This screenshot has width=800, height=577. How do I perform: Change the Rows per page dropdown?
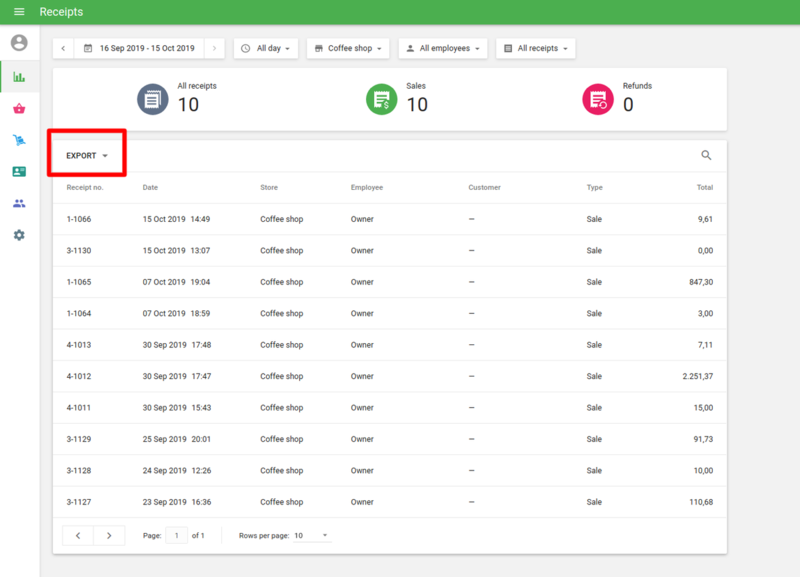tap(311, 536)
